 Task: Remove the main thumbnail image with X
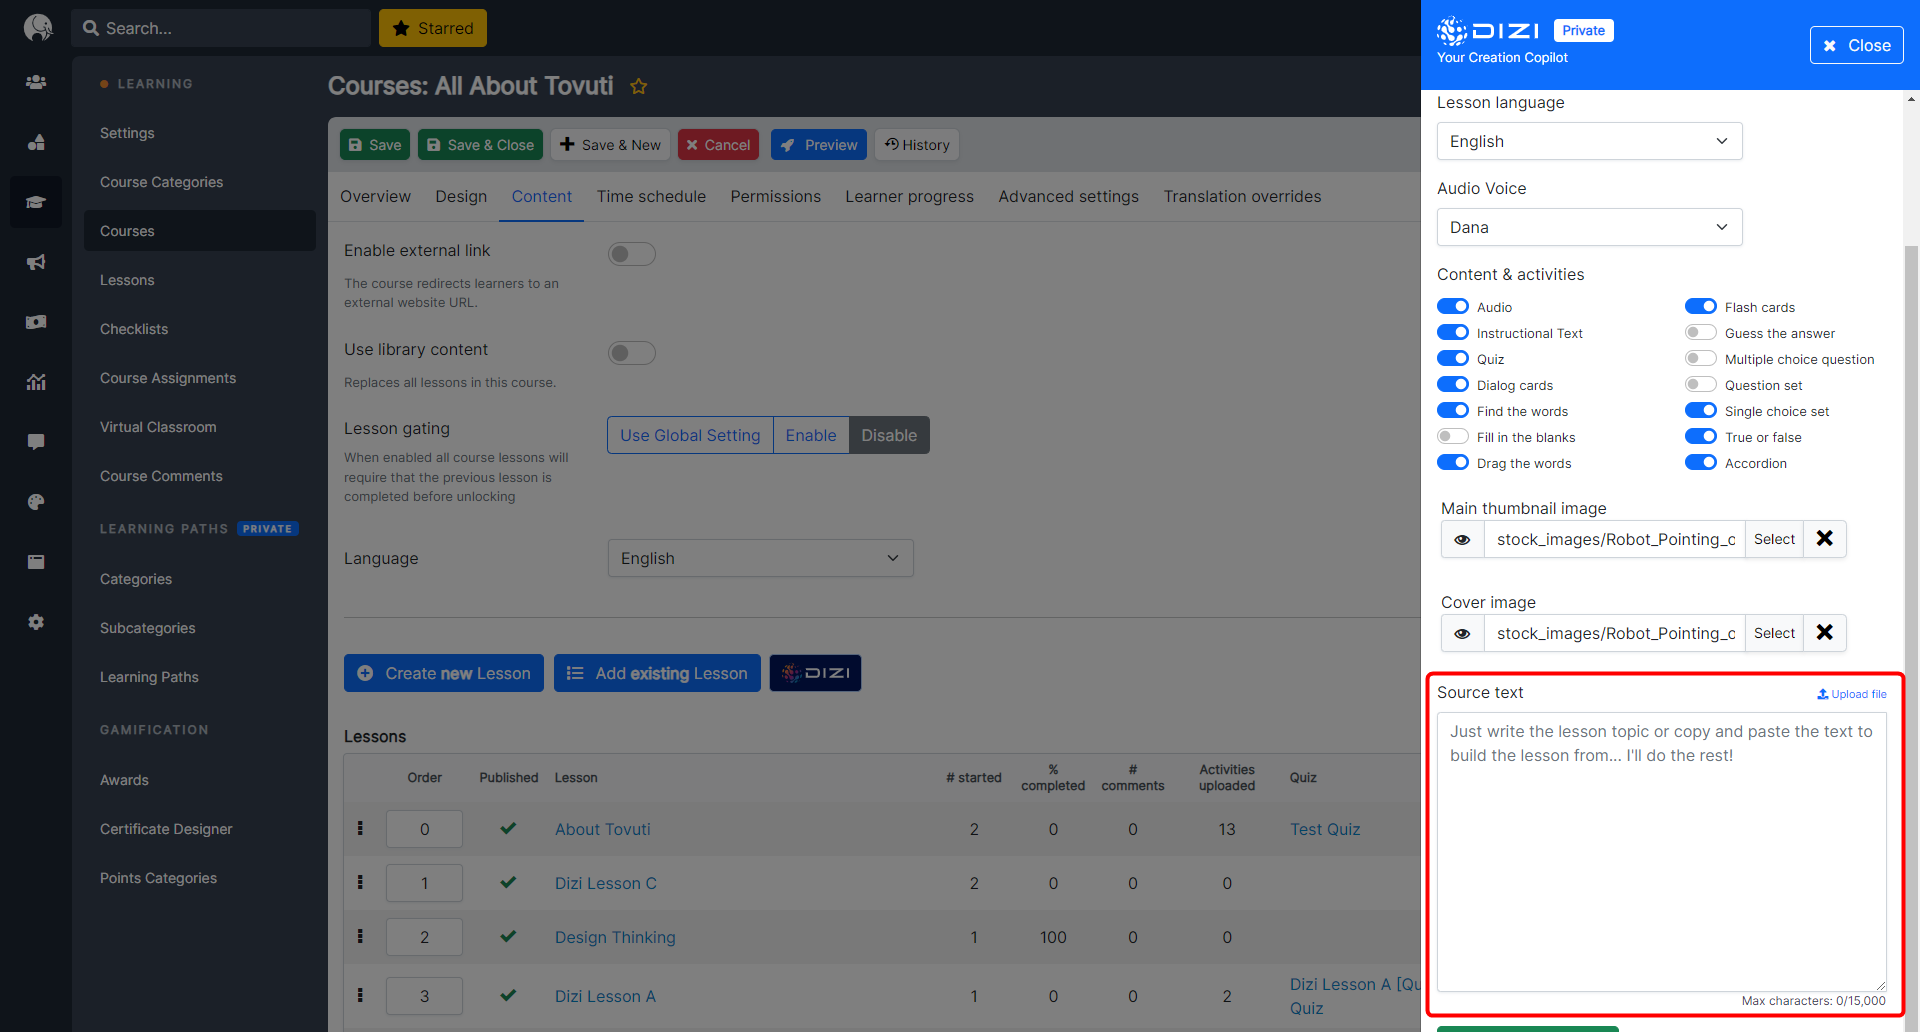pyautogui.click(x=1824, y=539)
